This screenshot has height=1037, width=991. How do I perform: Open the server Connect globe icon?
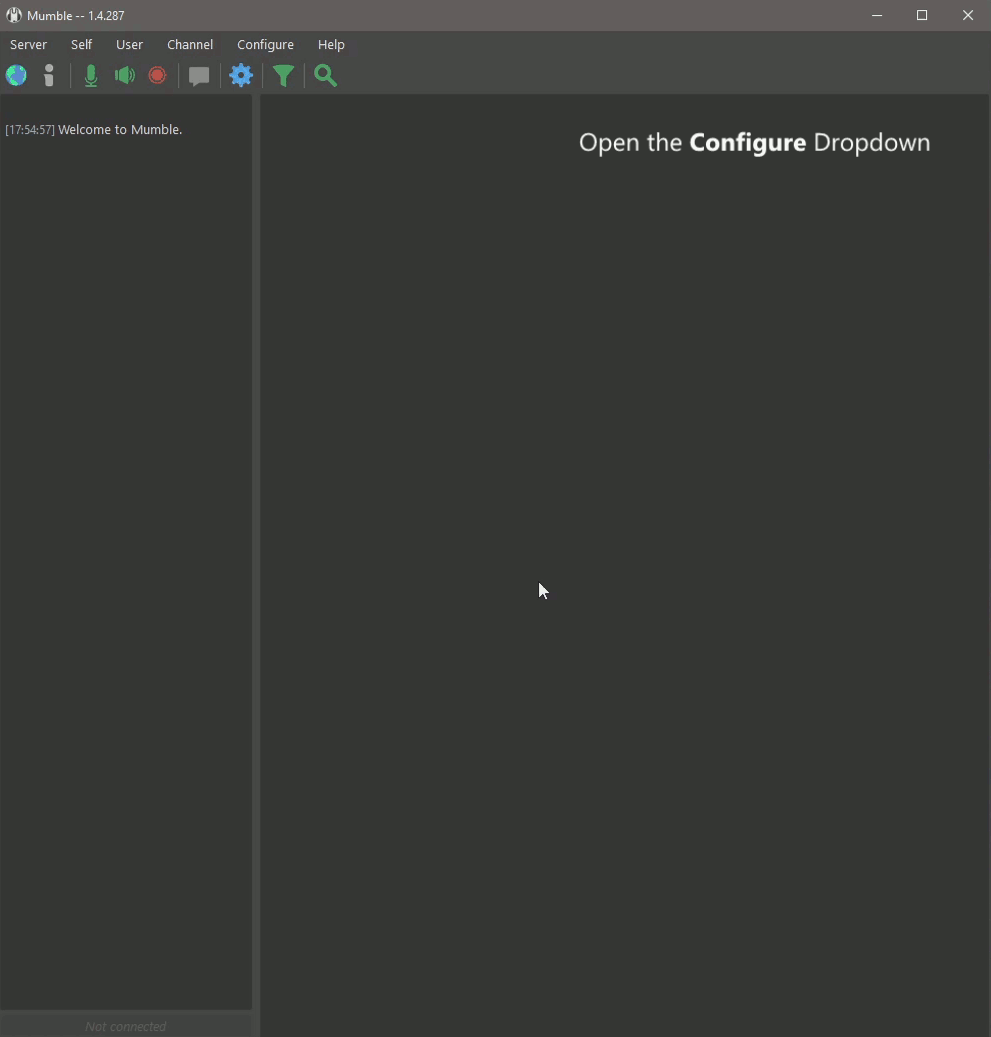(x=17, y=75)
